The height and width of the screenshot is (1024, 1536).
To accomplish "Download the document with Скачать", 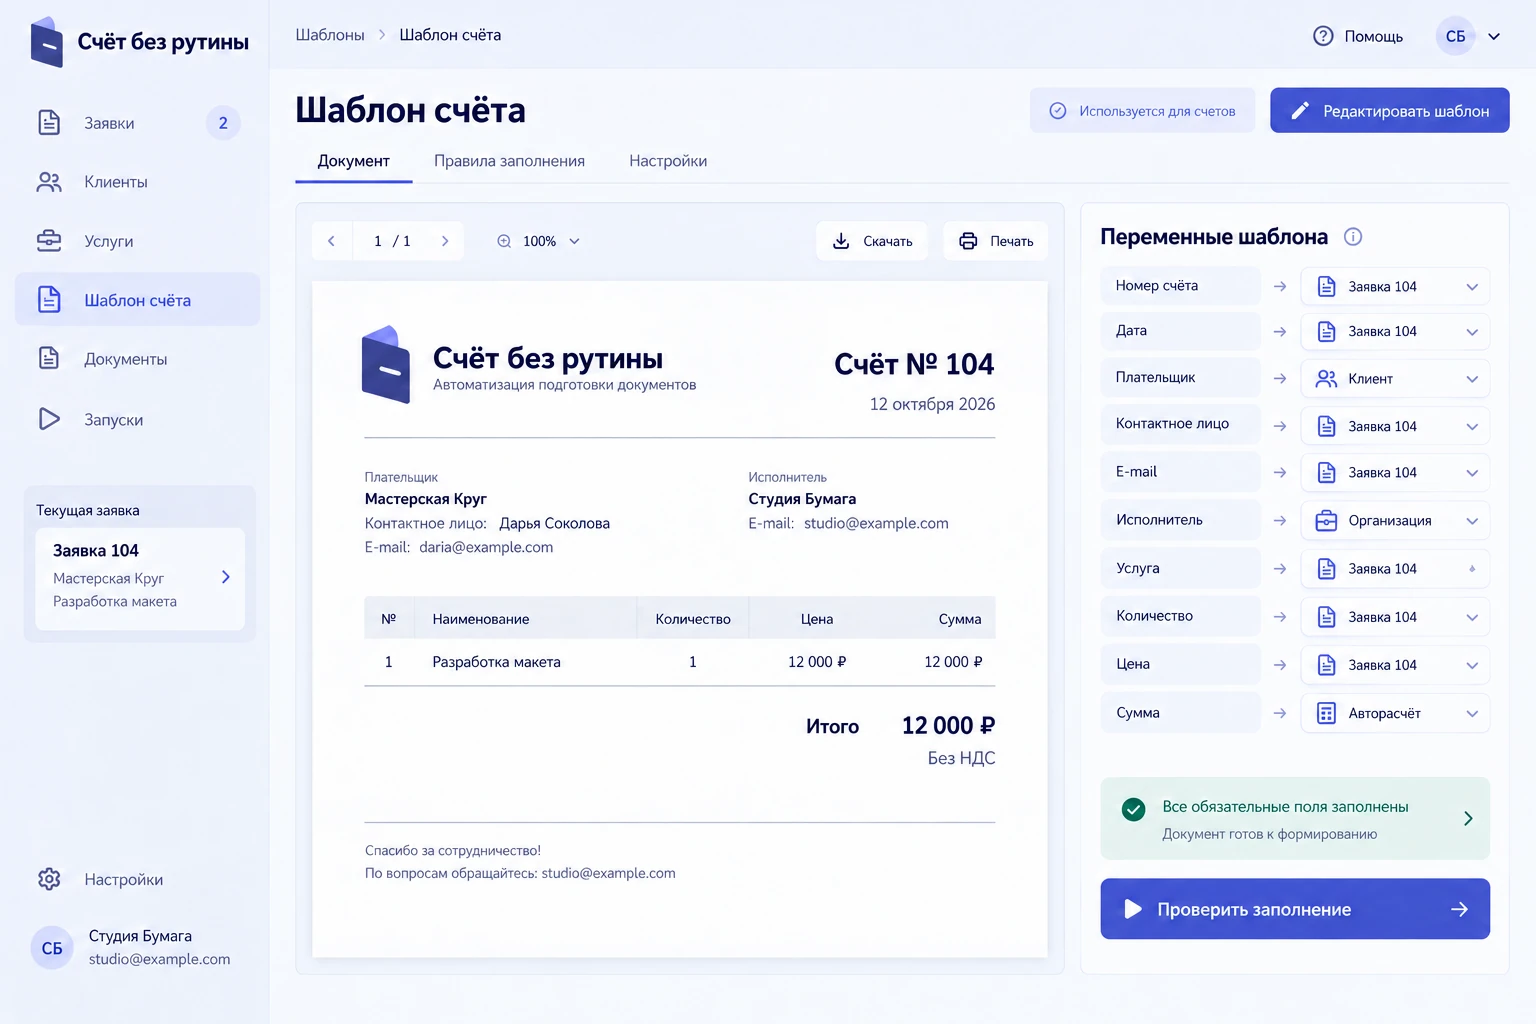I will pyautogui.click(x=872, y=241).
